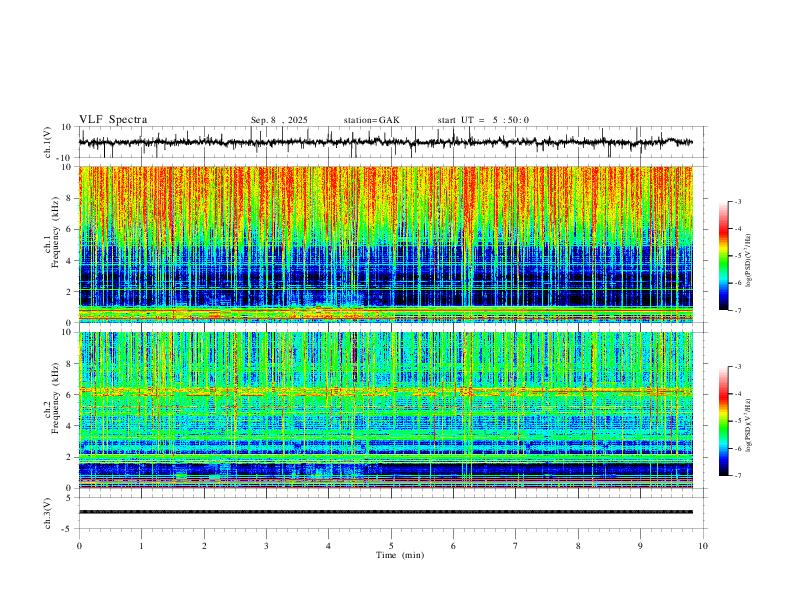Click the ch.1 "Frequency (kHz)" axis label

(x=55, y=233)
